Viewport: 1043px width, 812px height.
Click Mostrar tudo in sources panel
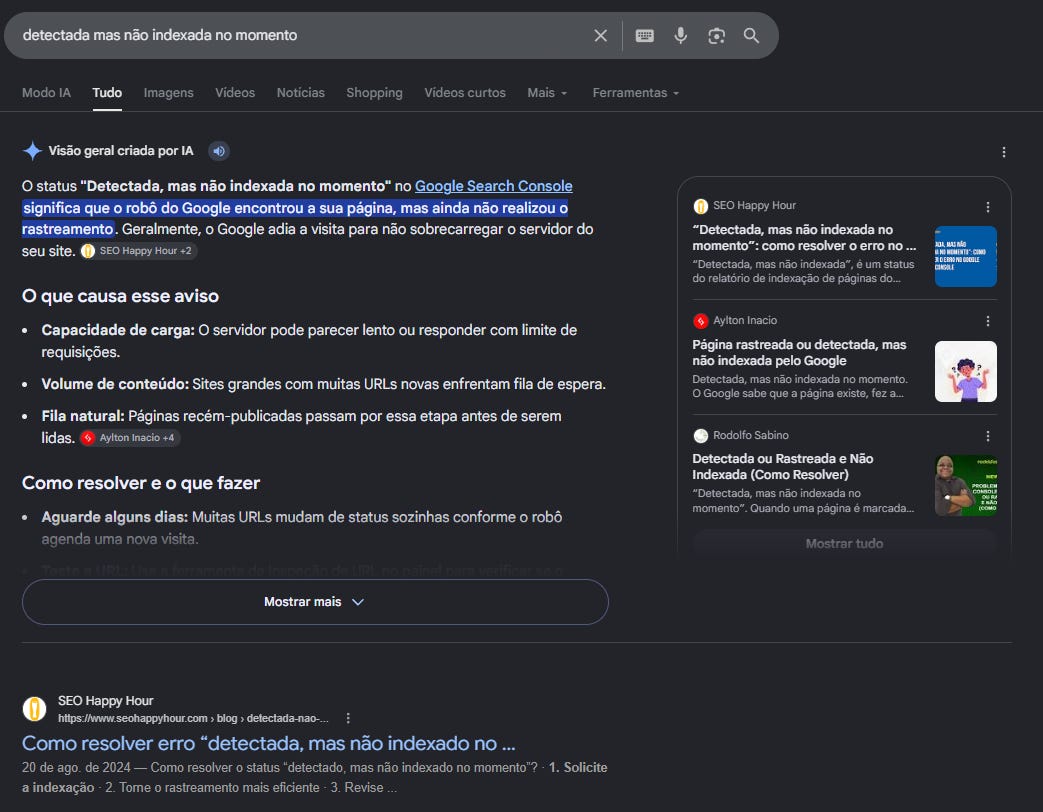pos(844,543)
